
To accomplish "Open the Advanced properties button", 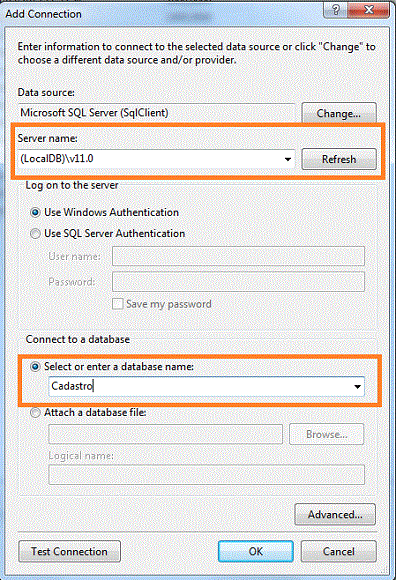I will [x=335, y=514].
